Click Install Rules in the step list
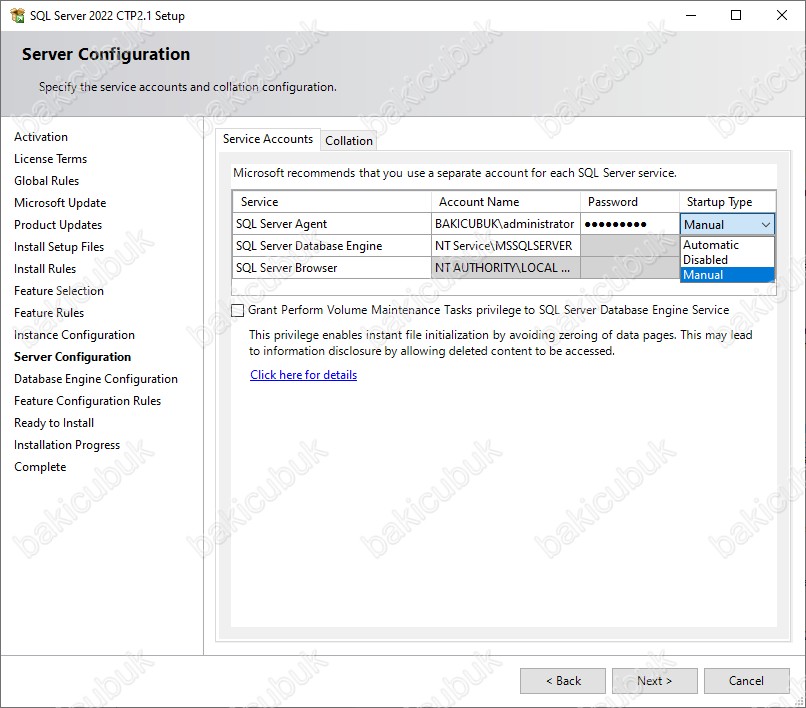The image size is (806, 708). click(x=45, y=269)
